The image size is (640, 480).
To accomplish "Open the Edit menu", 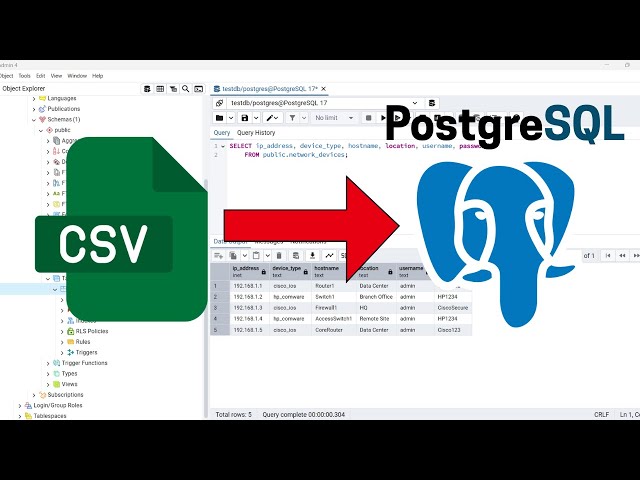I will pyautogui.click(x=40, y=76).
